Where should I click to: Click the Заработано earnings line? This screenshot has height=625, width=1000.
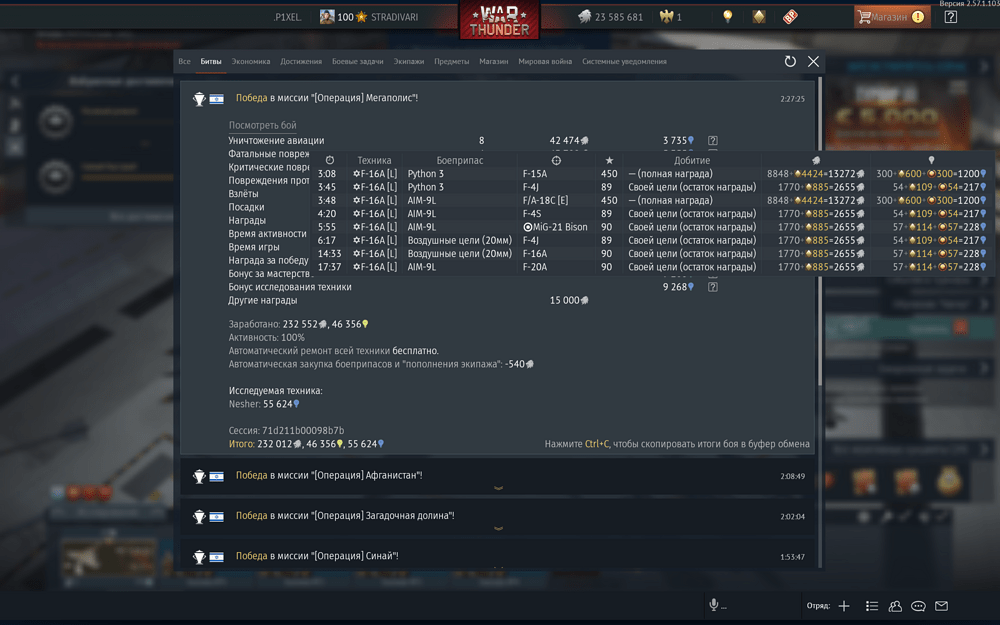[x=298, y=324]
